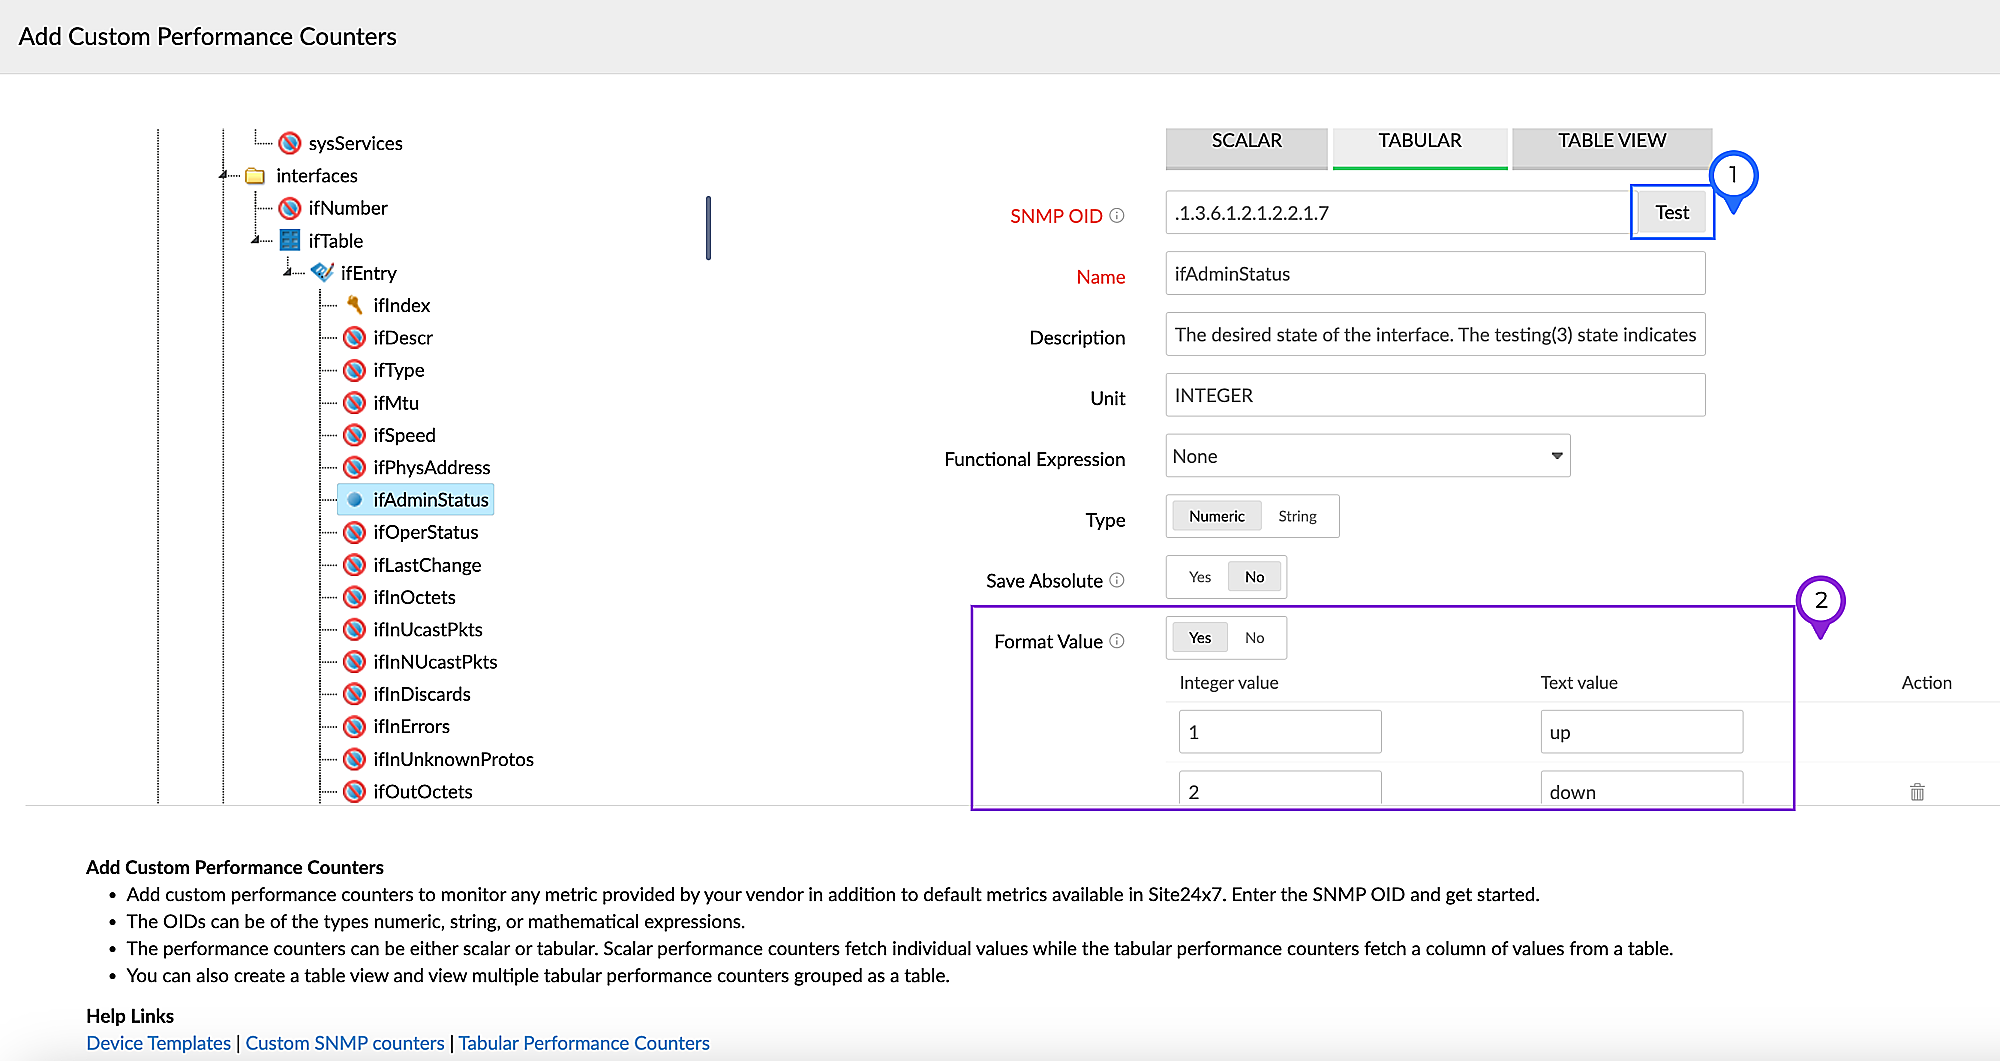This screenshot has width=2000, height=1061.
Task: Collapse the ifTable tree node
Action: point(256,240)
